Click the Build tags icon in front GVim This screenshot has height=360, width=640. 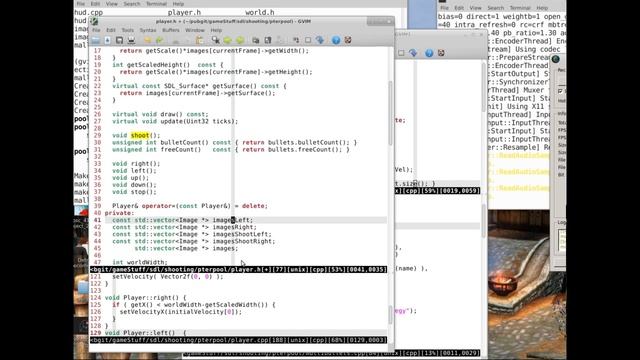[x=308, y=40]
